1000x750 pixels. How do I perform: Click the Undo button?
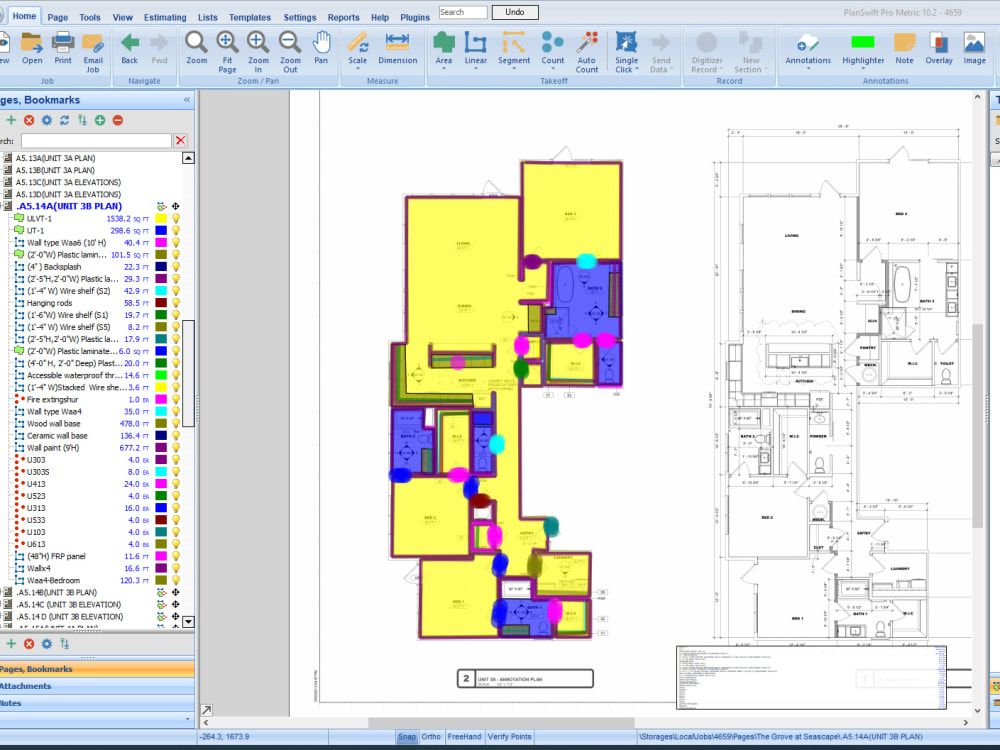coord(514,12)
